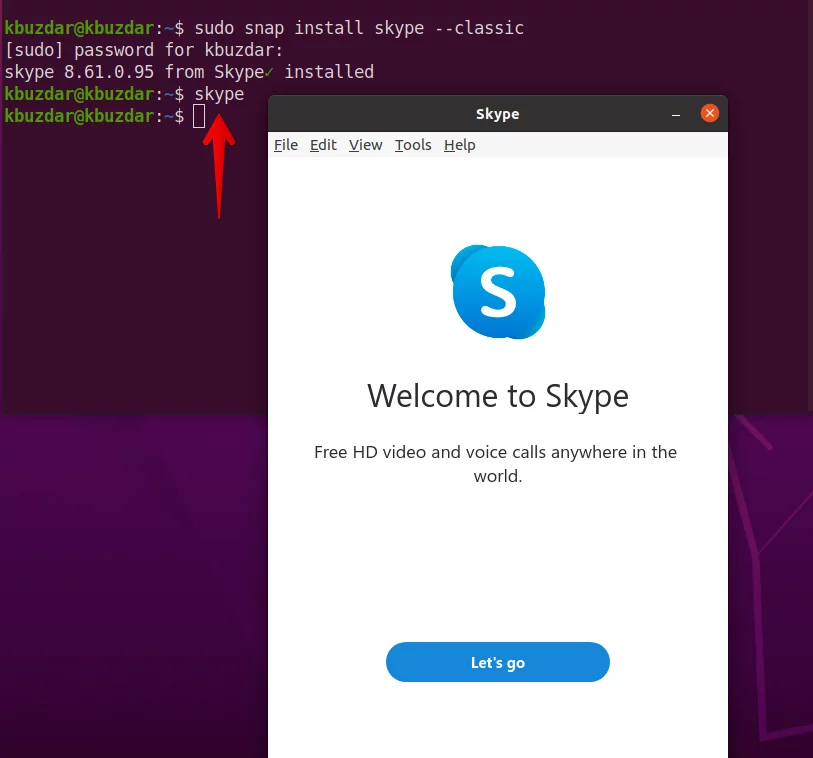
Task: Click the green checkmark after Skype in terminal
Action: pyautogui.click(x=269, y=73)
